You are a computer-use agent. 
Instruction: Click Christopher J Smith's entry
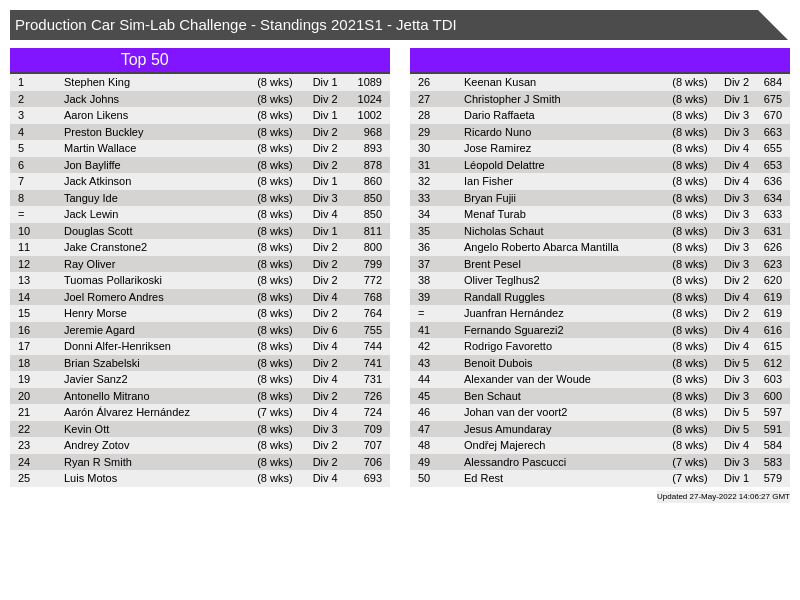512,99
